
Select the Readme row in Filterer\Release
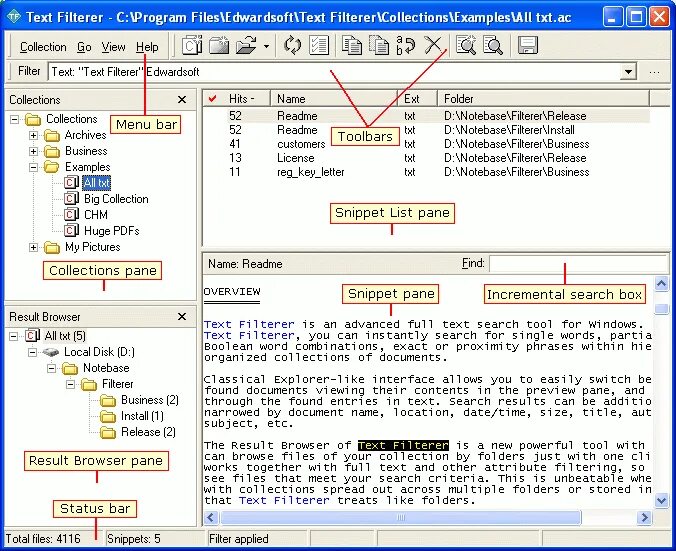coord(427,116)
